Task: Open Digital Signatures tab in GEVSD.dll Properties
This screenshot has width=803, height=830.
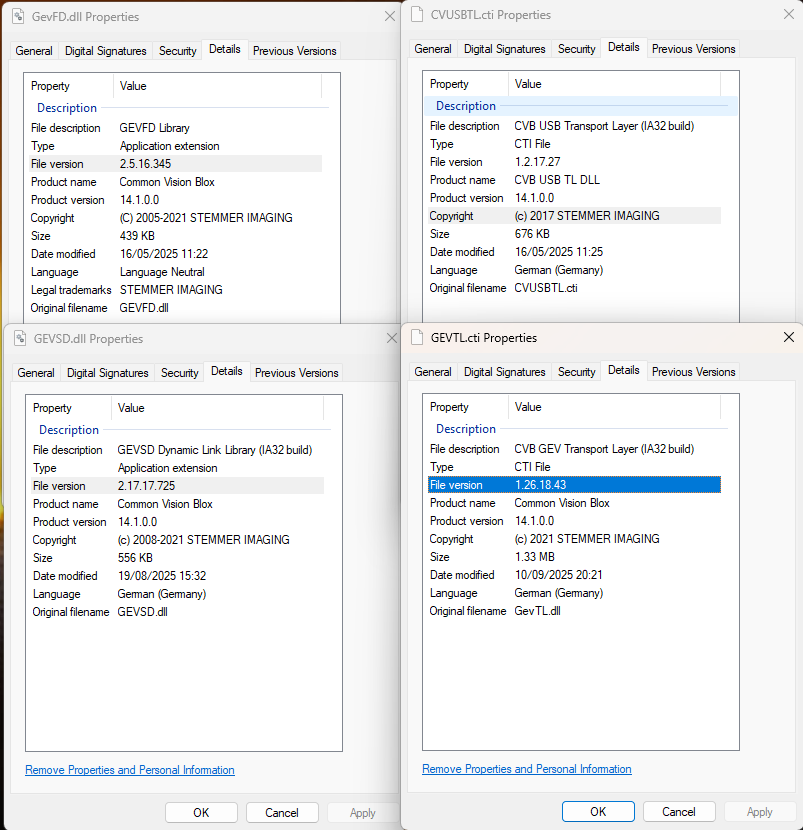Action: point(107,373)
